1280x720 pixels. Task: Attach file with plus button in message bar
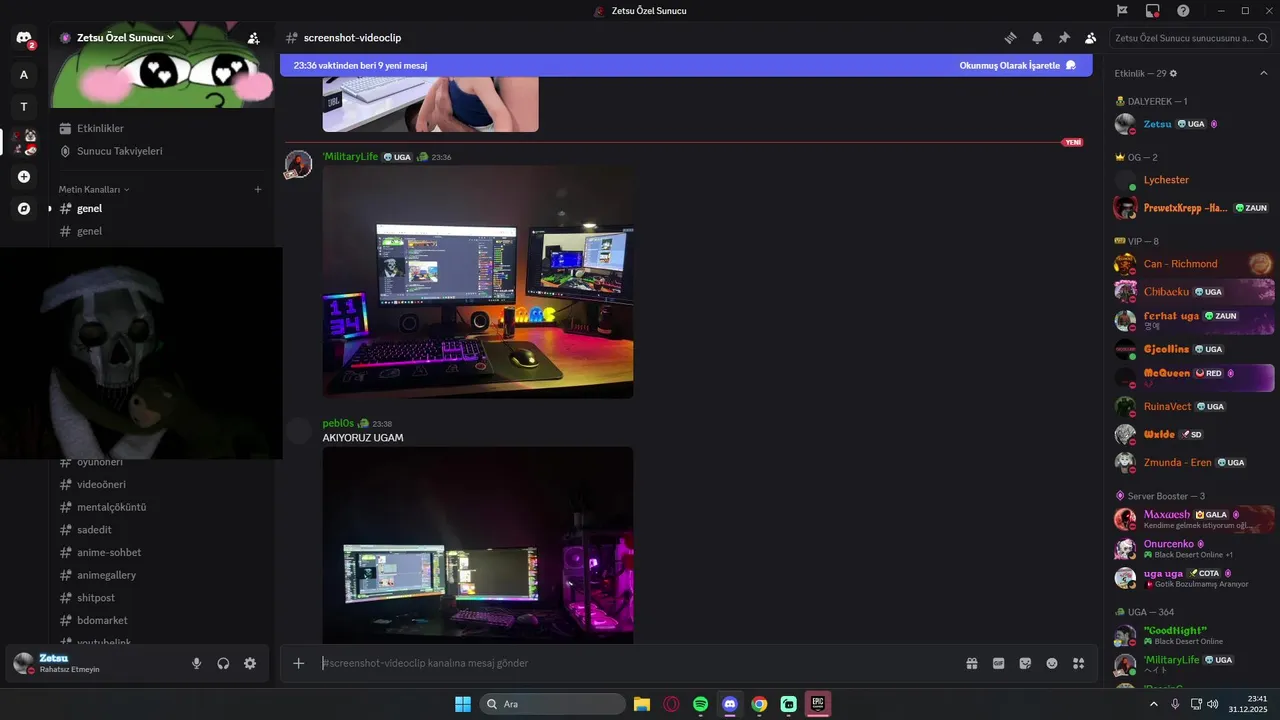pyautogui.click(x=298, y=663)
